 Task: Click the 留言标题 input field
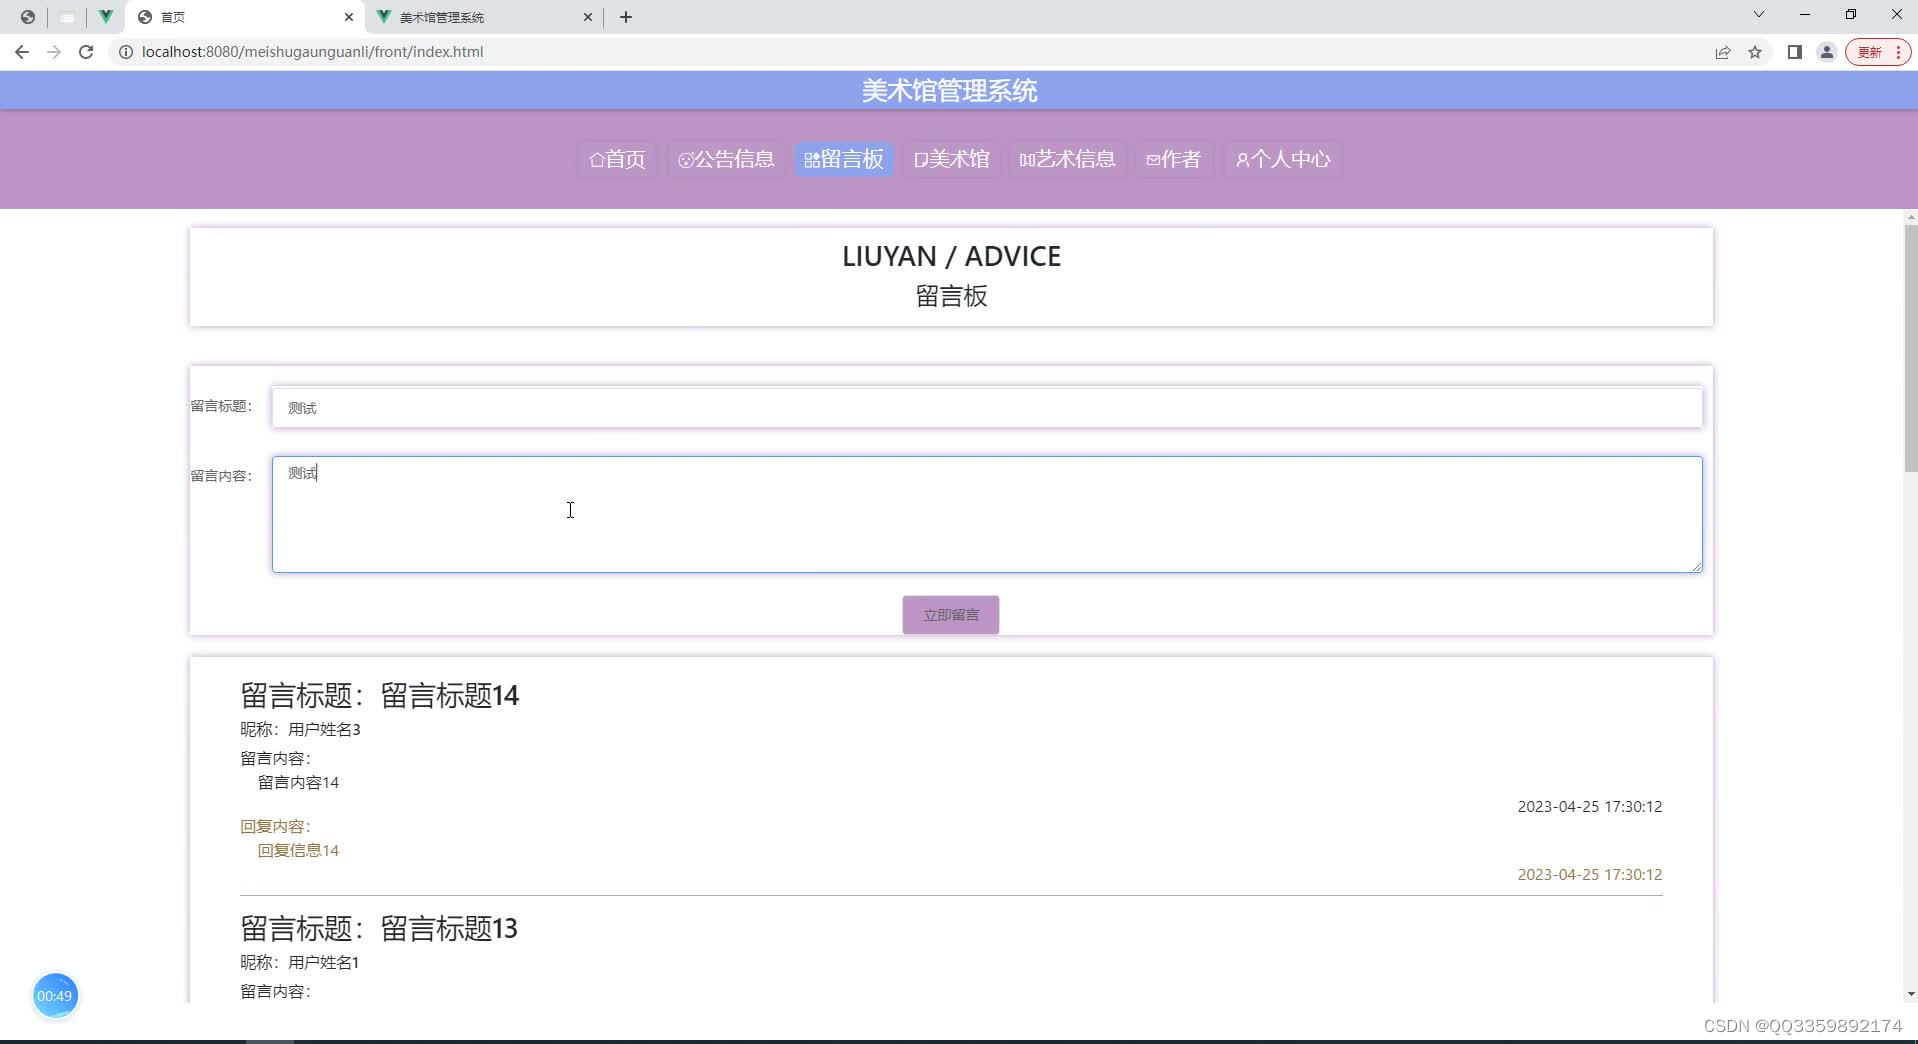(987, 407)
